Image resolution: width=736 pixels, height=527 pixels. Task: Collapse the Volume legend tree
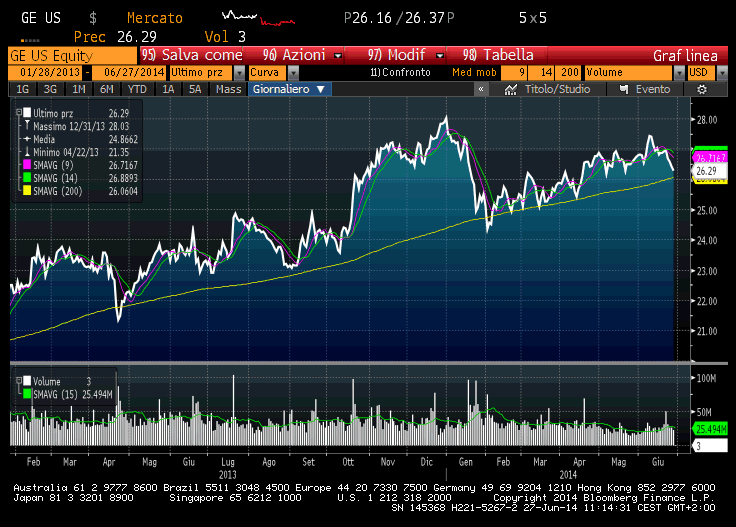pyautogui.click(x=17, y=381)
